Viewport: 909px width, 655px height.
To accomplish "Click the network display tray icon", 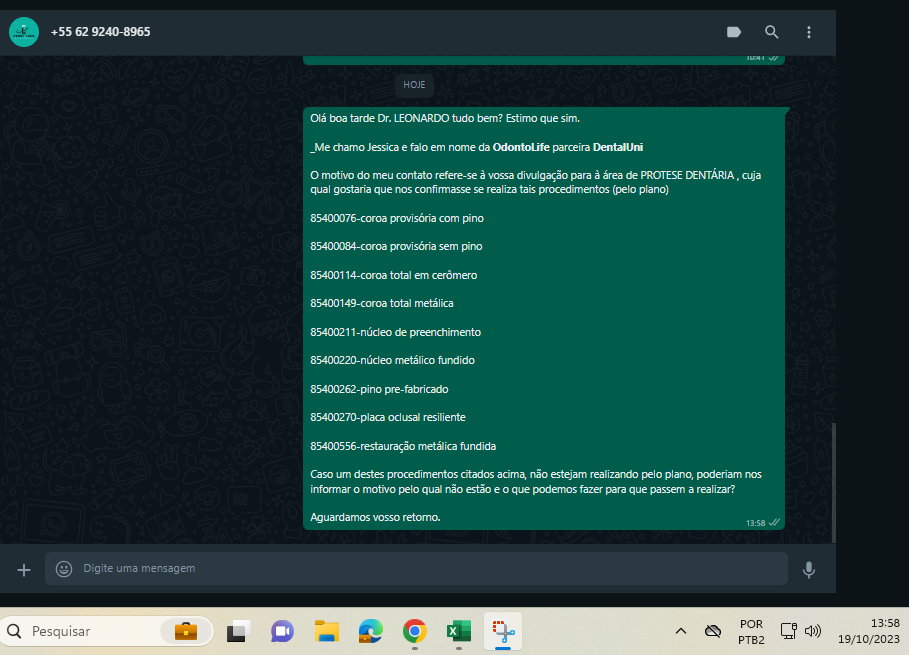I will click(788, 631).
